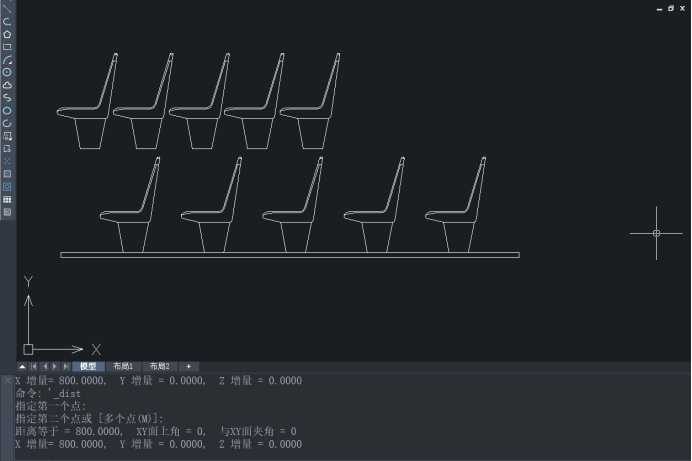Image resolution: width=692 pixels, height=461 pixels.
Task: Jump to the first layout tab arrow
Action: pos(33,367)
